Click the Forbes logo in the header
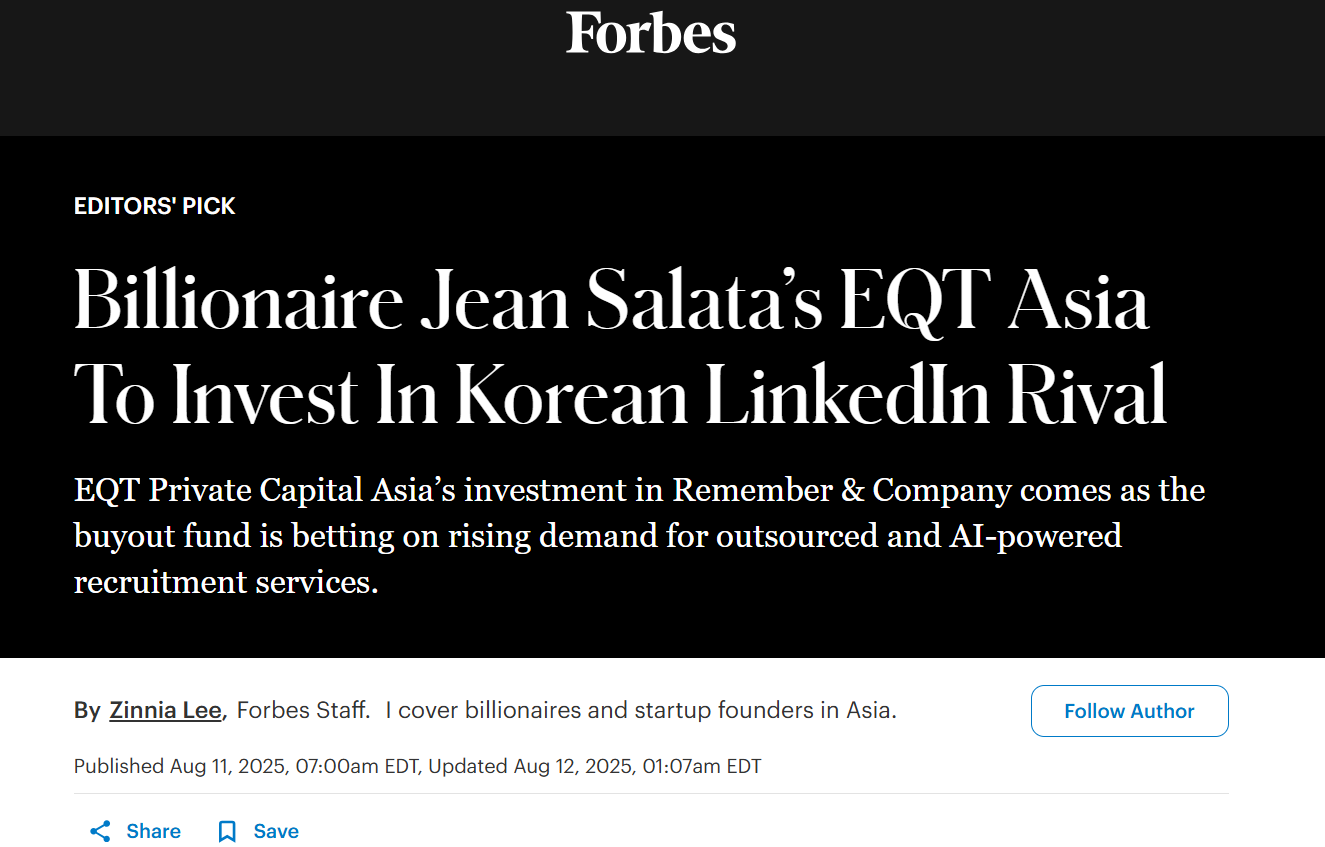Screen dimensions: 1325x847 pyautogui.click(x=651, y=32)
